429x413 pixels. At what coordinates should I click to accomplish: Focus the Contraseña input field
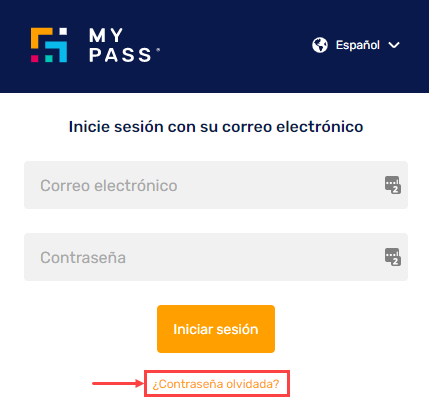click(x=216, y=257)
